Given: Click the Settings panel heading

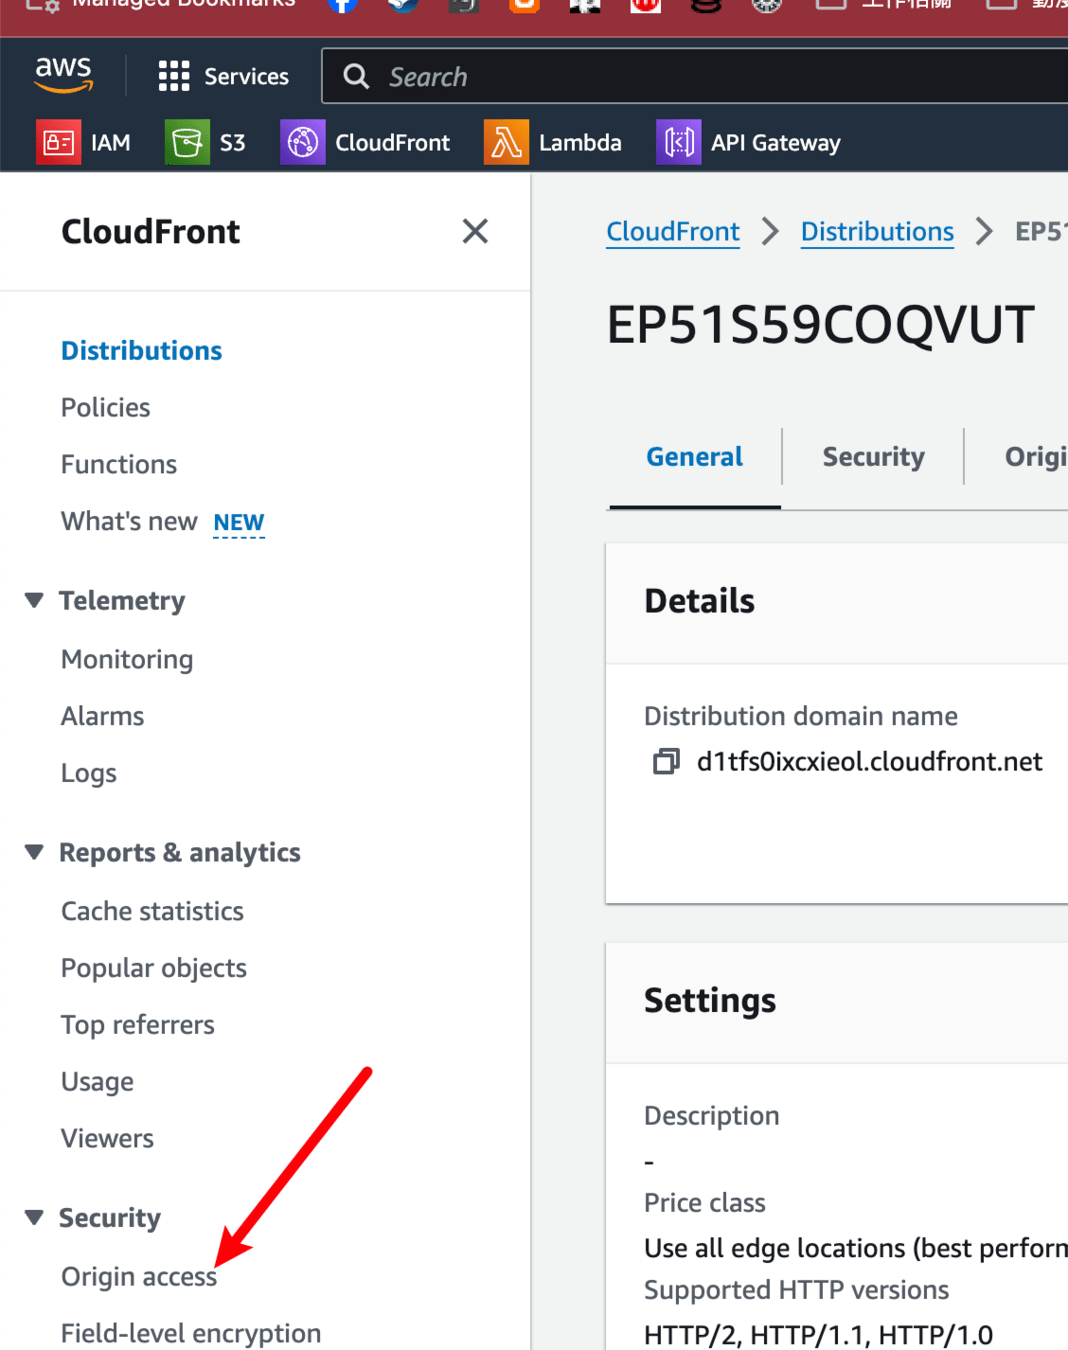Looking at the screenshot, I should [710, 1001].
